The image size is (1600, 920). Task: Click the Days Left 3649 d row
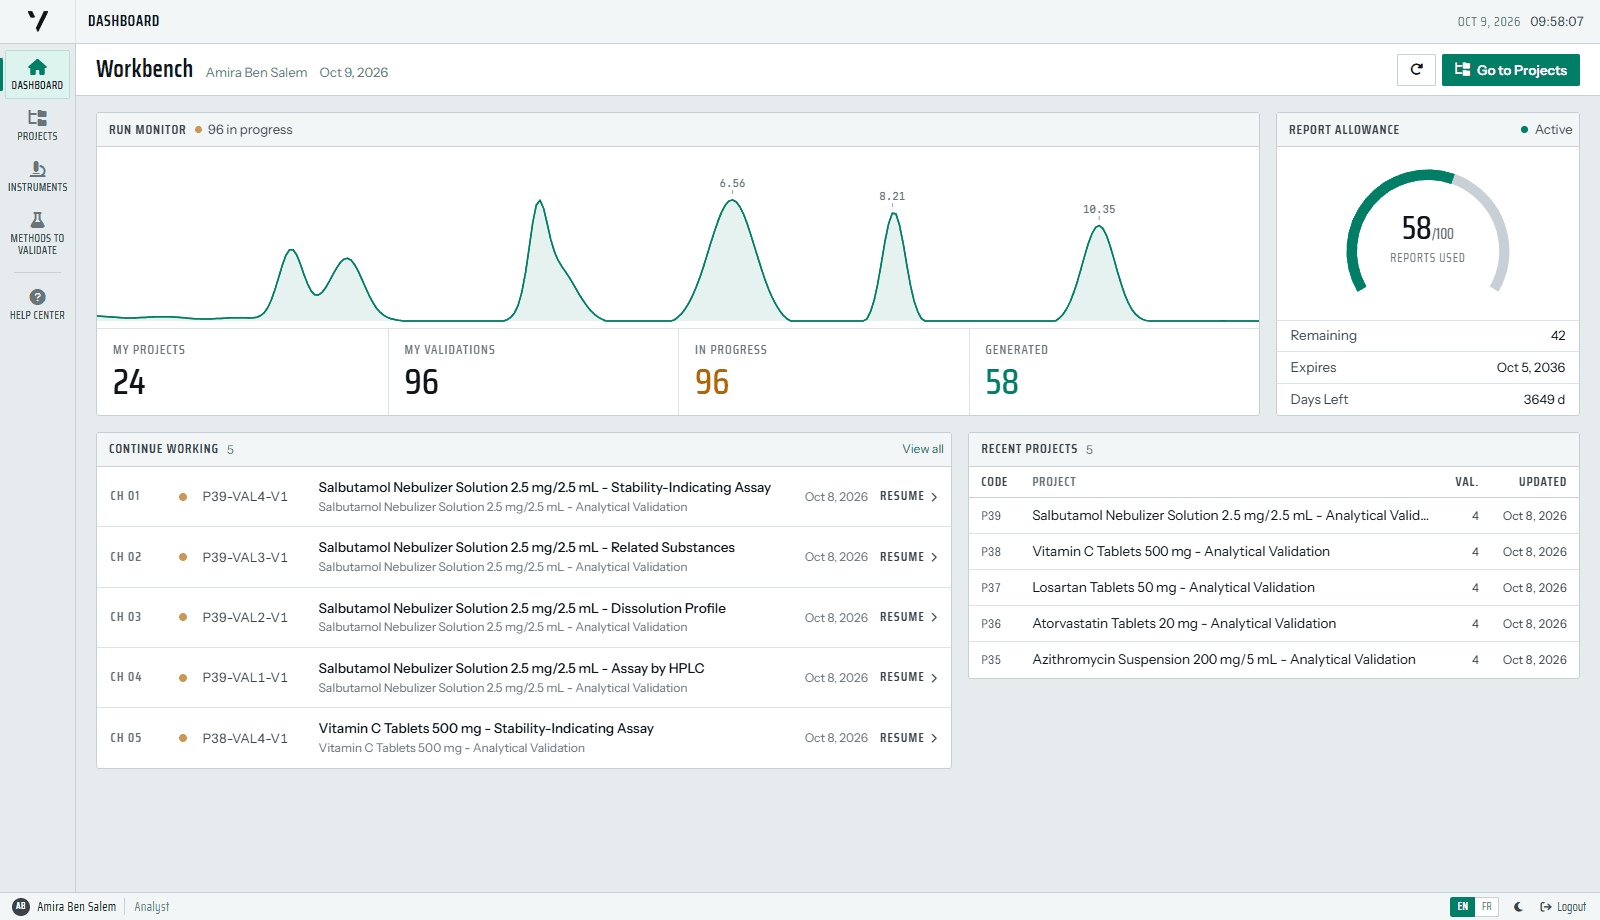(1428, 400)
